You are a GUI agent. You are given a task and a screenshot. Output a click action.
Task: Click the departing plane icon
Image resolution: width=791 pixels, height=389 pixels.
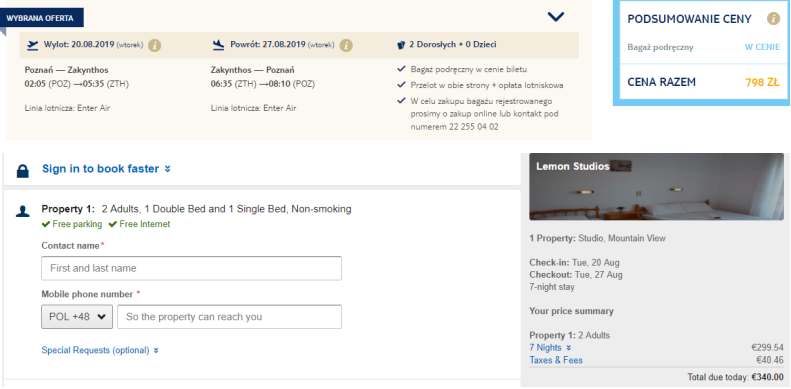click(x=32, y=45)
